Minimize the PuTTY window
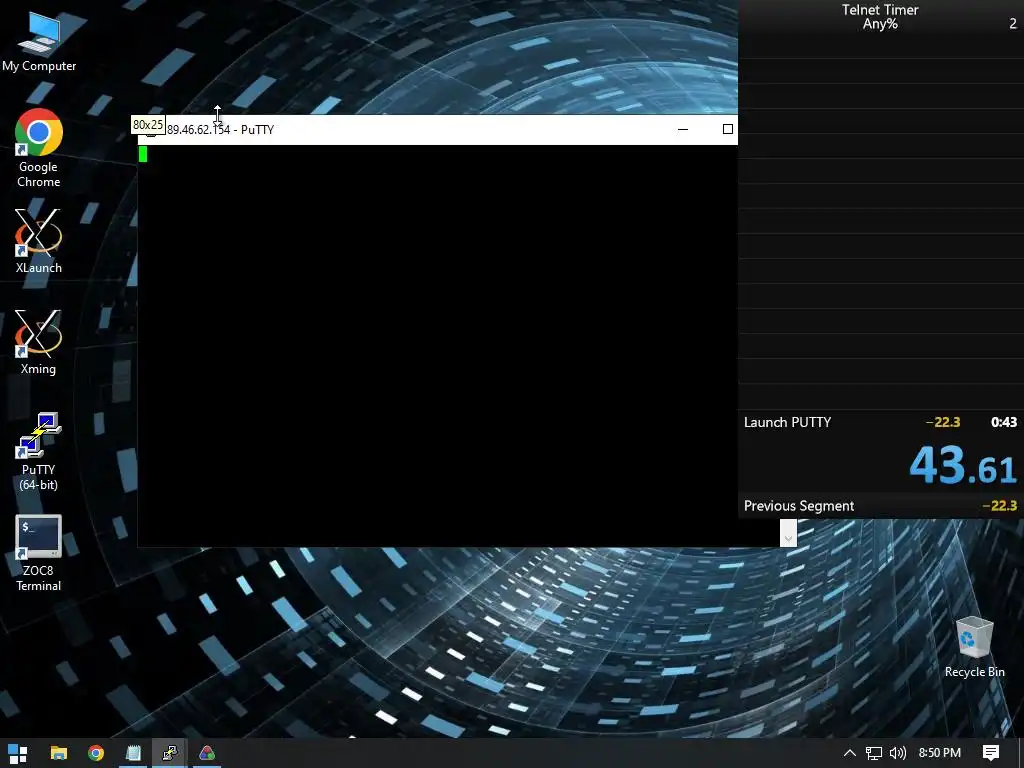1024x768 pixels. 683,129
